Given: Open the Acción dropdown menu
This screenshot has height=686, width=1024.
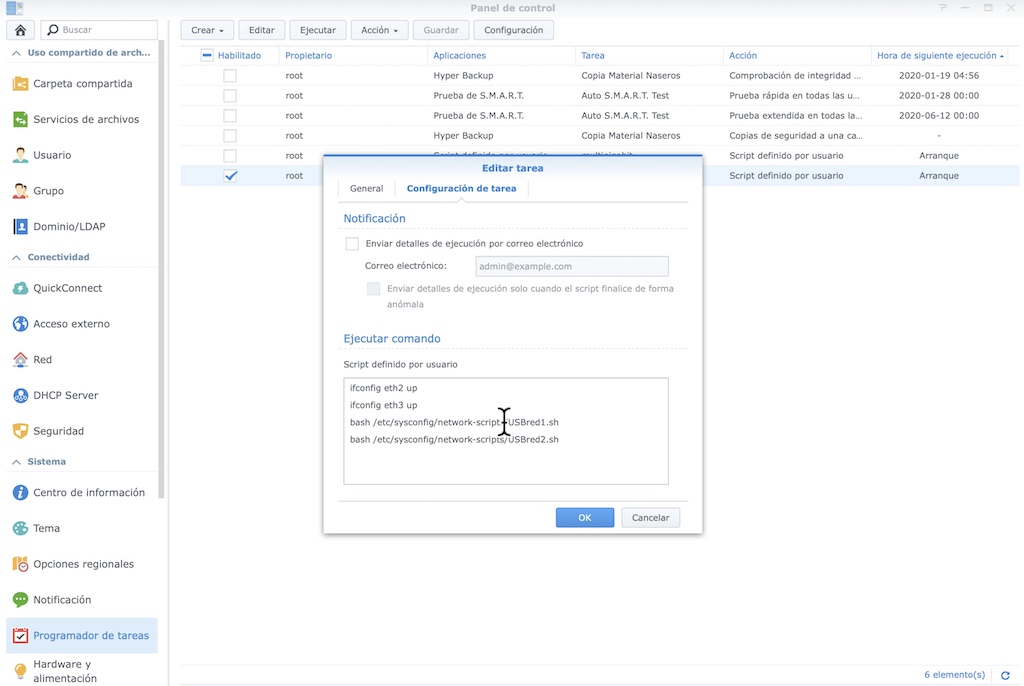Looking at the screenshot, I should pyautogui.click(x=379, y=30).
